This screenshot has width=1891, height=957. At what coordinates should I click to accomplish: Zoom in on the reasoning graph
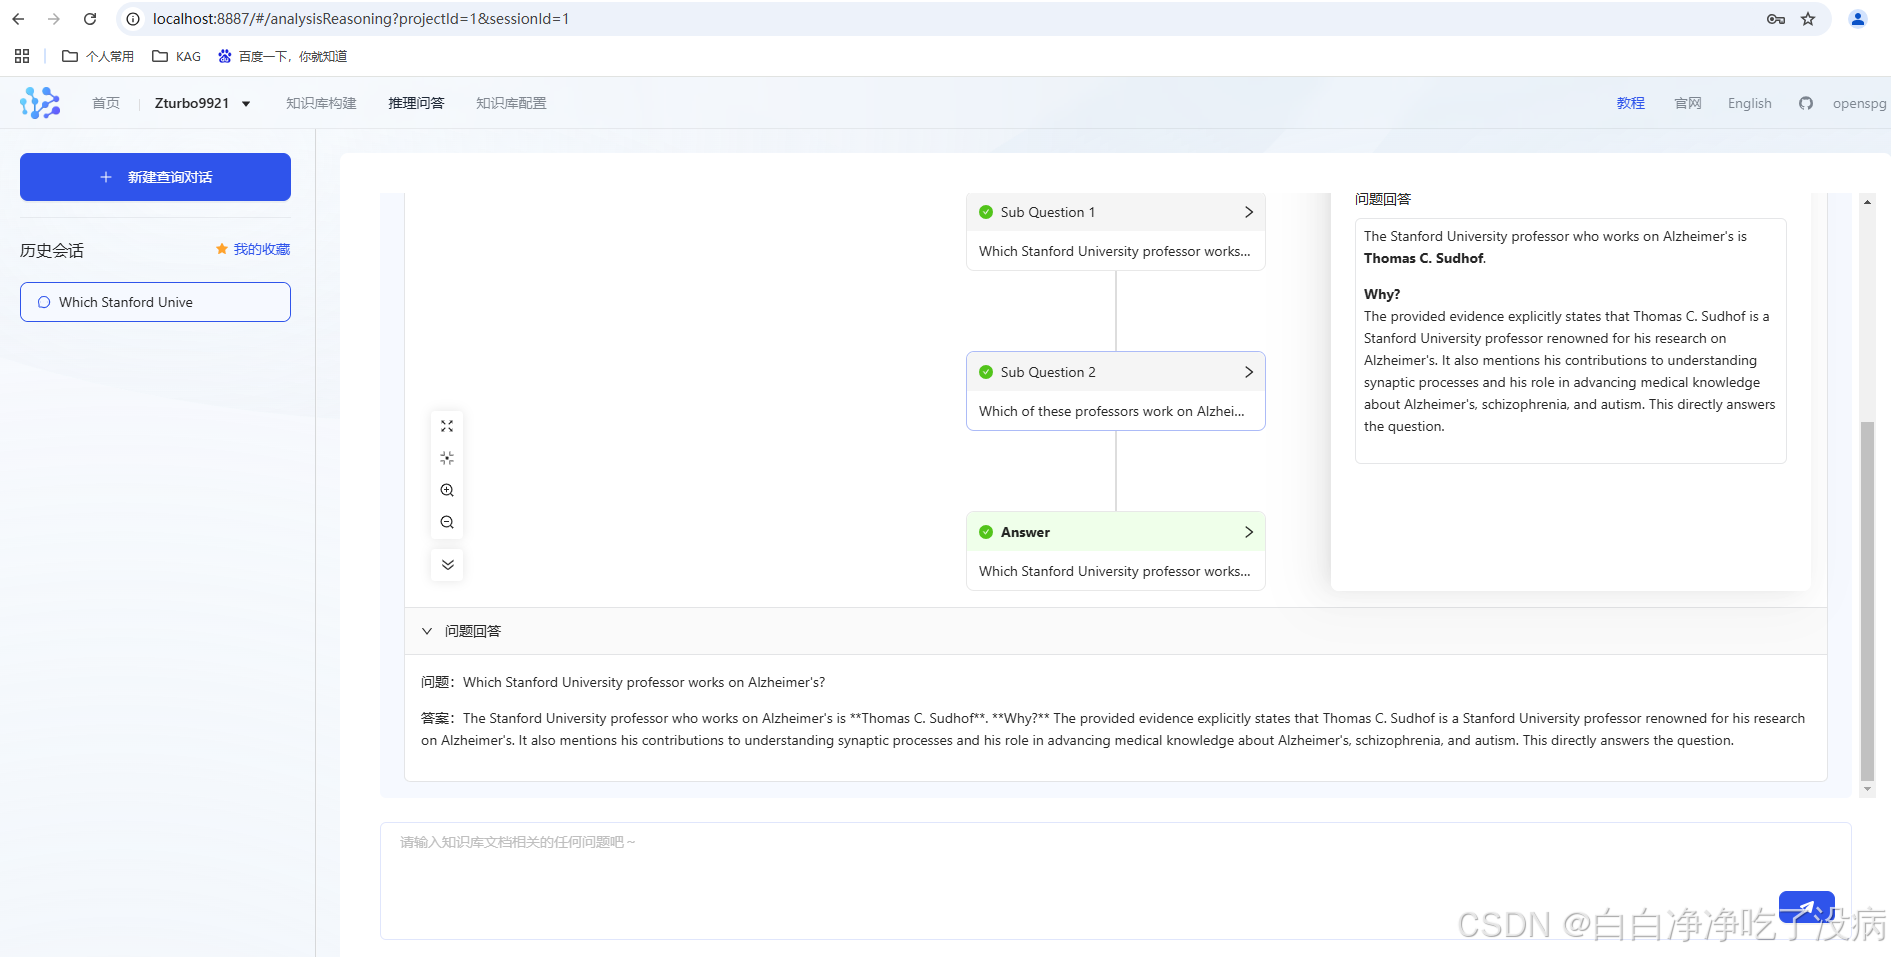(x=447, y=490)
